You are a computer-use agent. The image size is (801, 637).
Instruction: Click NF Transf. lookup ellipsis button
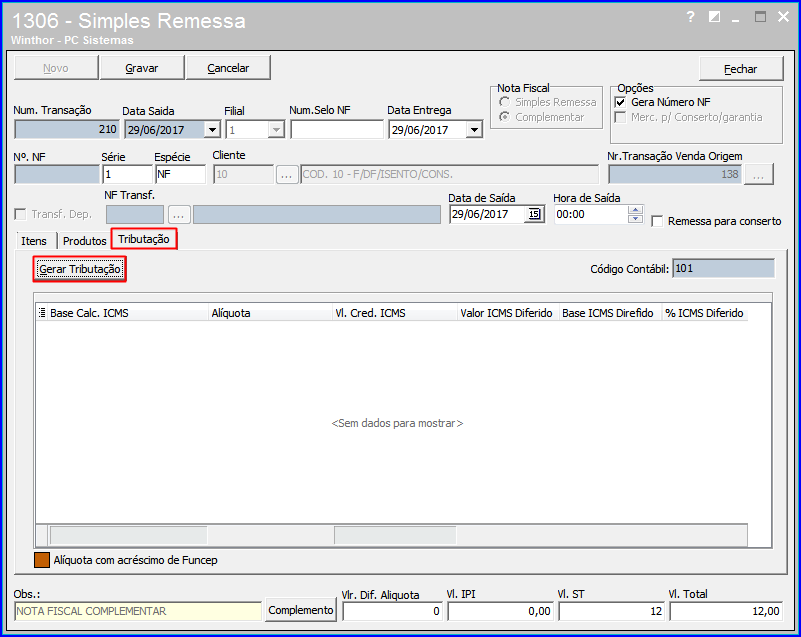point(178,215)
